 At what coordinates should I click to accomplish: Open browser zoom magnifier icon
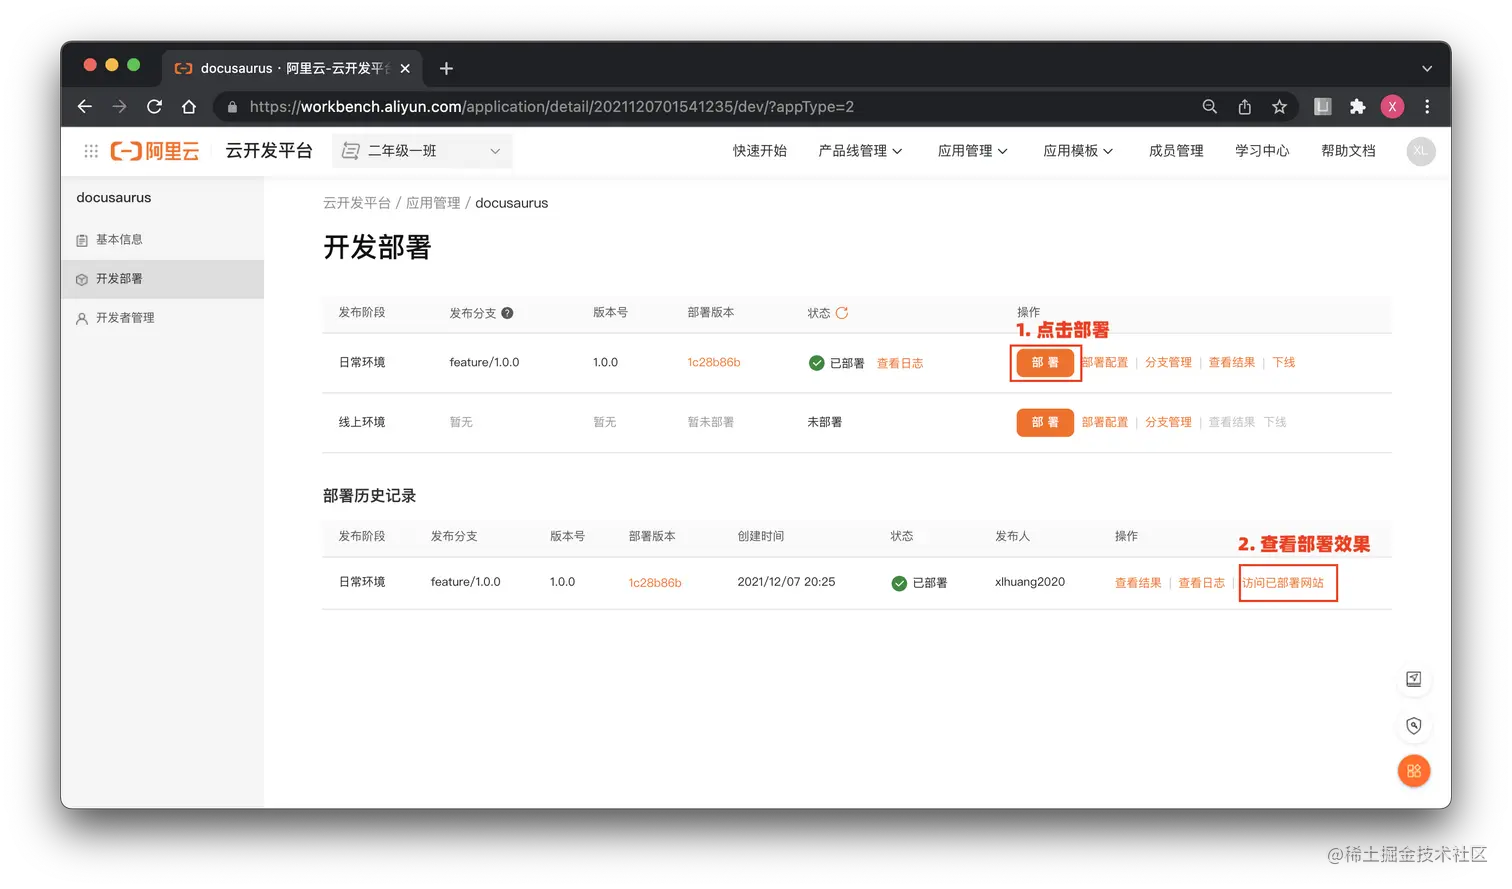click(x=1209, y=106)
